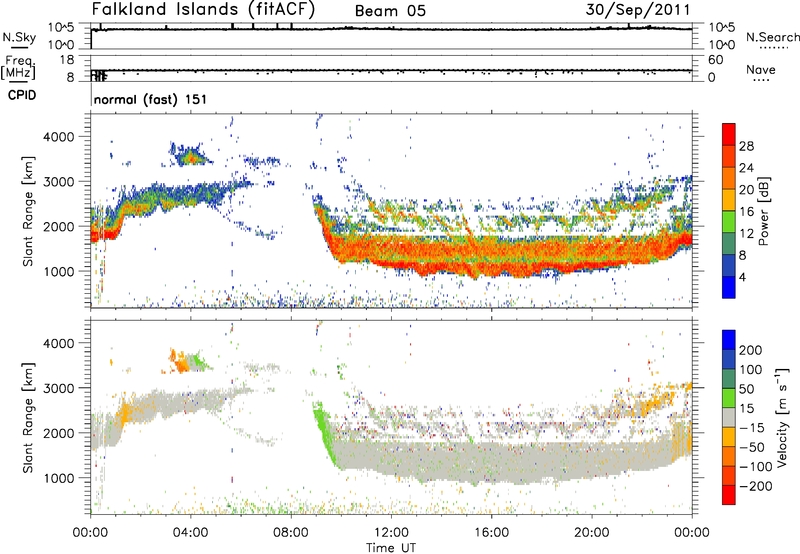Click the right-side '60' Nave axis value
This screenshot has height=554, width=800.
tap(715, 60)
